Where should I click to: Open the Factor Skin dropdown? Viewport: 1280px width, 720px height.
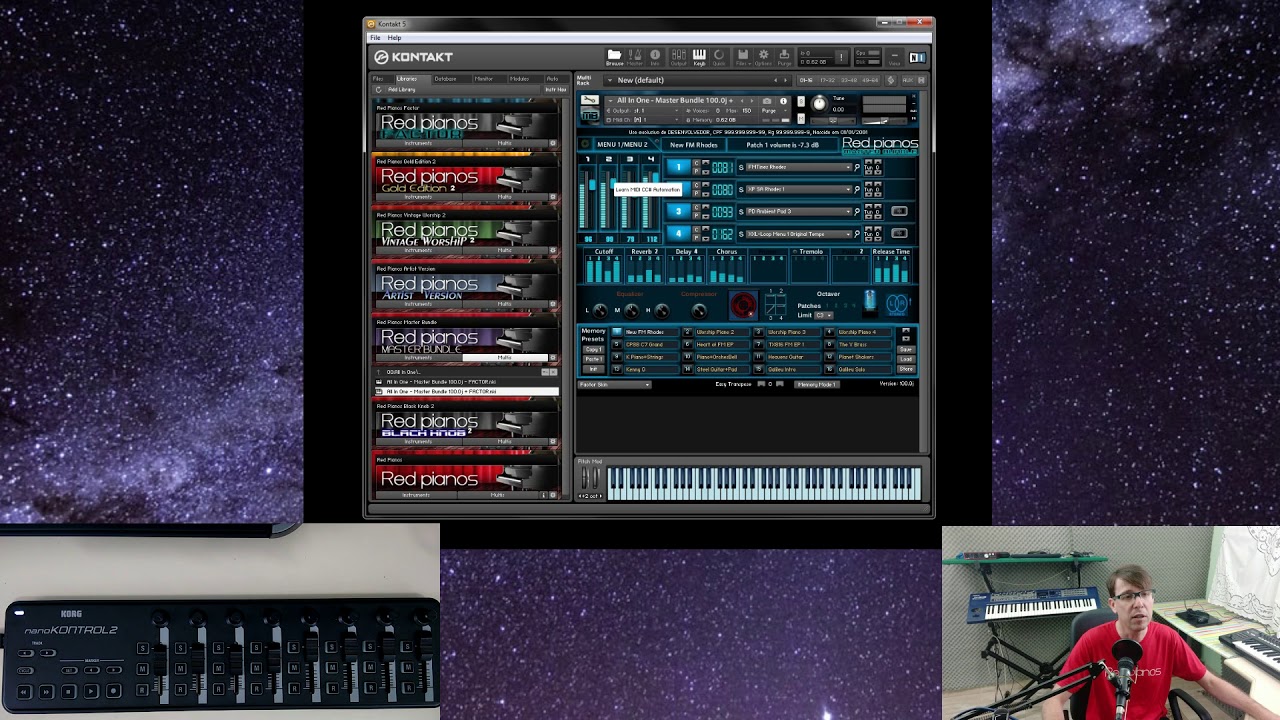614,384
